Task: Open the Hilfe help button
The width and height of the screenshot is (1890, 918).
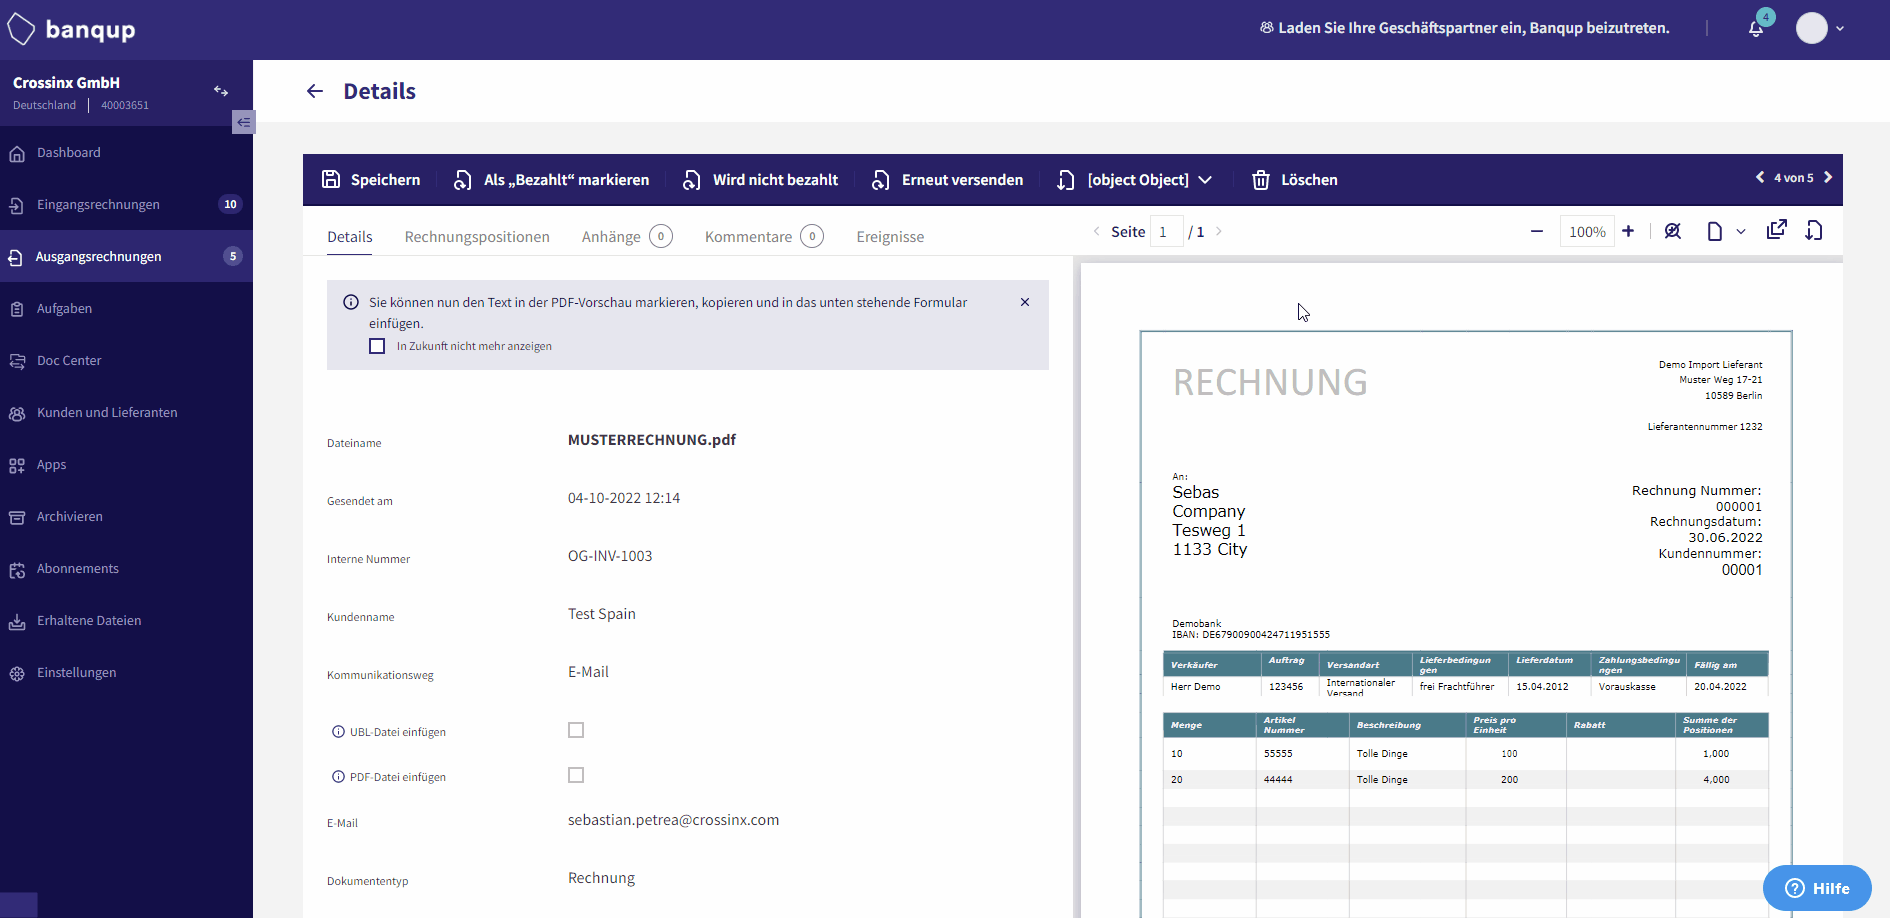Action: coord(1817,888)
